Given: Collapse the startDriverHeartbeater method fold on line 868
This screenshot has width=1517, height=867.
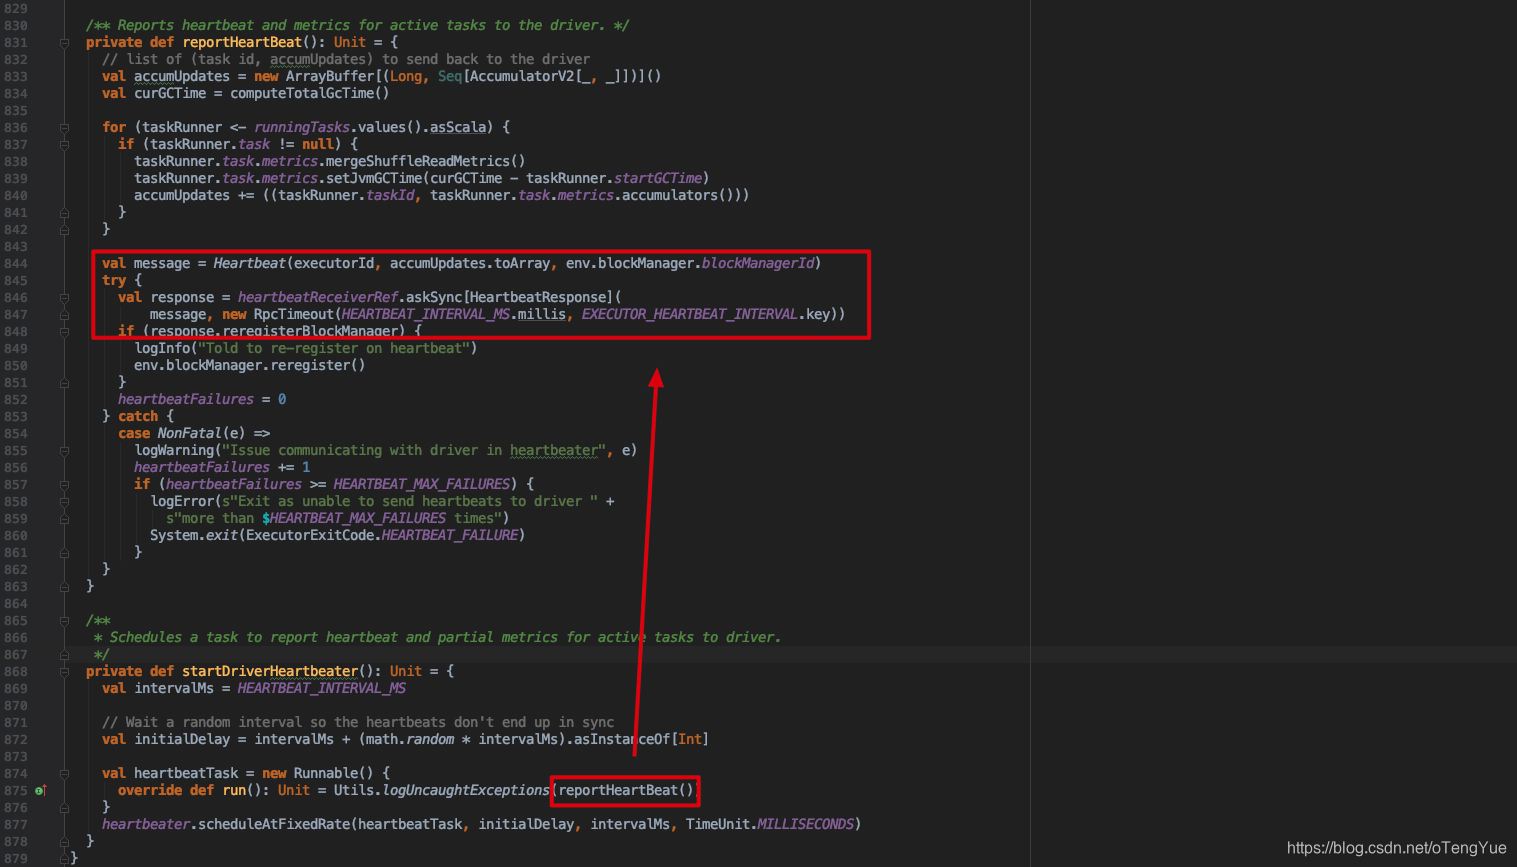Looking at the screenshot, I should (64, 672).
